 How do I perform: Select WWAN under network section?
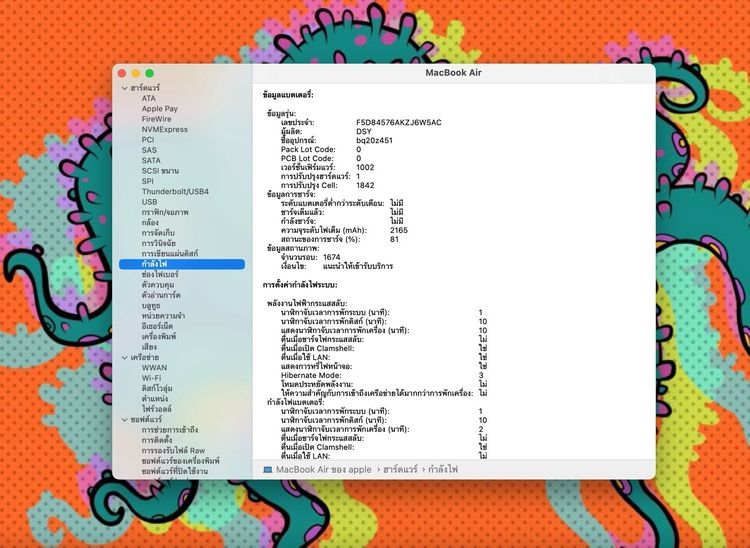pos(154,368)
